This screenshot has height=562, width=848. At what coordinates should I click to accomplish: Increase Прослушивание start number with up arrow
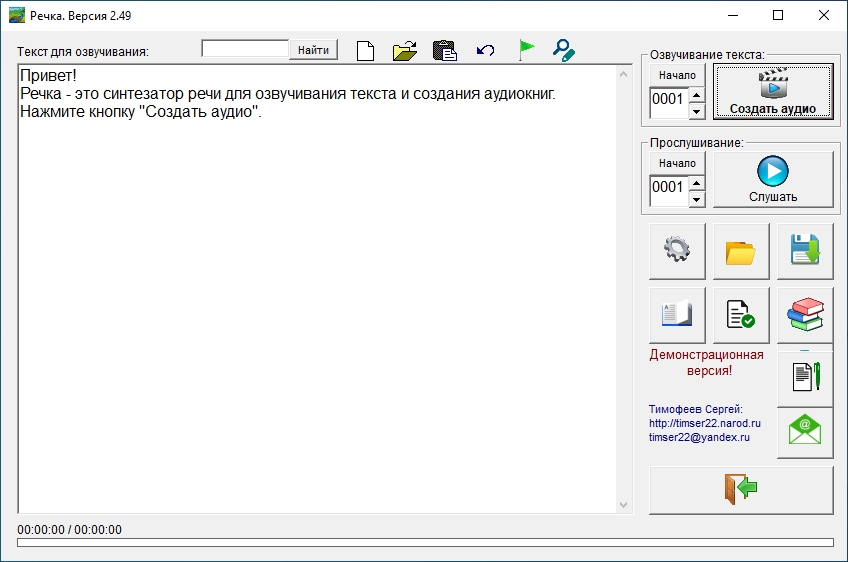pyautogui.click(x=697, y=183)
